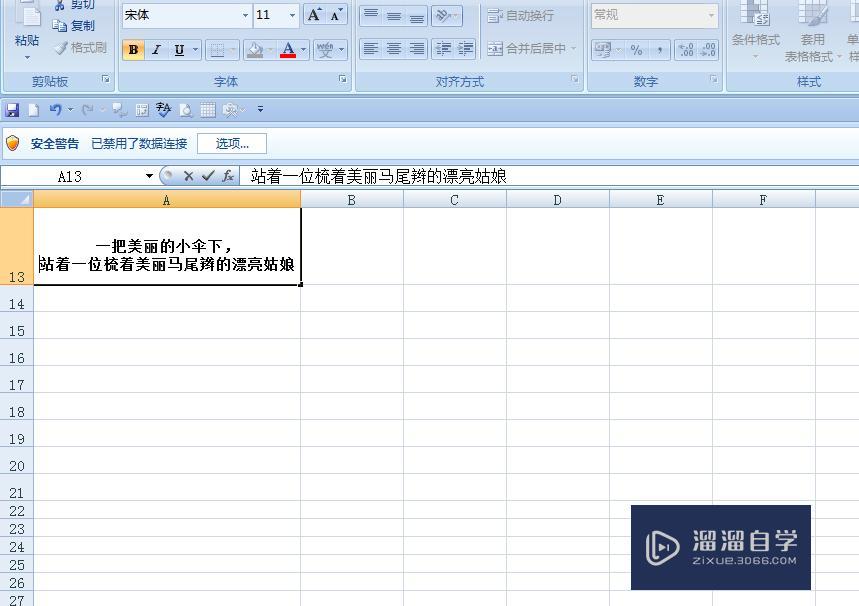This screenshot has height=606, width=859.
Task: Align cell text to the left
Action: click(x=371, y=49)
